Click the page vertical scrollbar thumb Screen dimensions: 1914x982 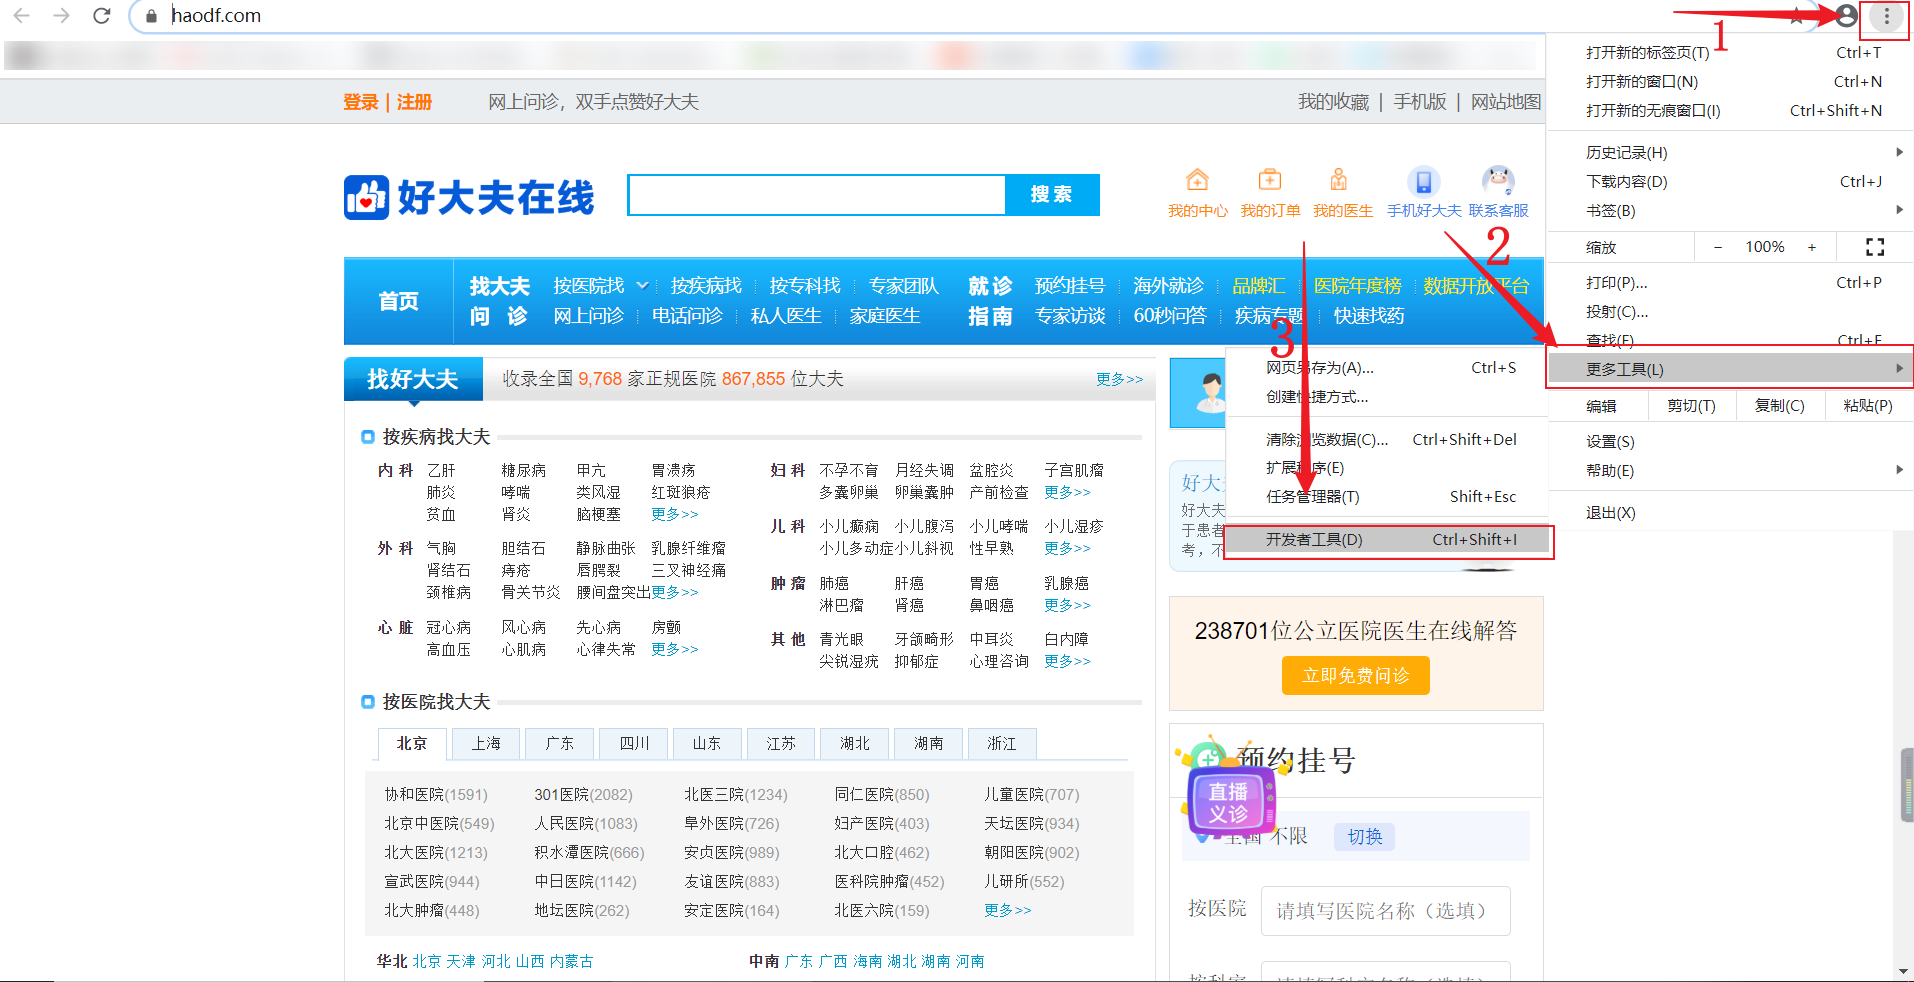tap(1906, 785)
